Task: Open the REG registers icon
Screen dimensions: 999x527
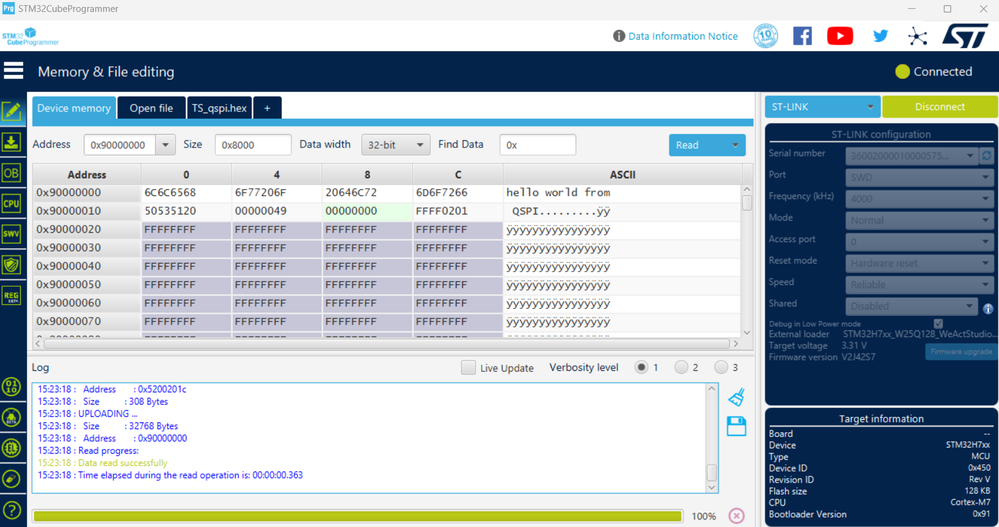Action: [11, 295]
